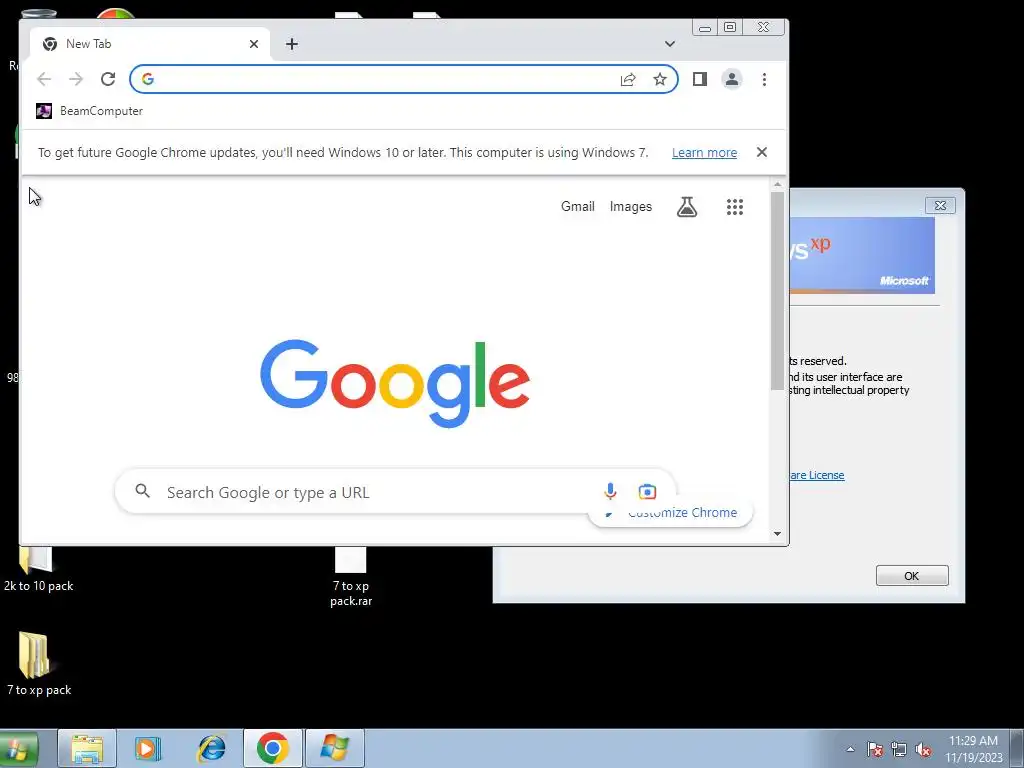Bookmark this tab with the star icon
This screenshot has width=1024, height=768.
coord(660,79)
